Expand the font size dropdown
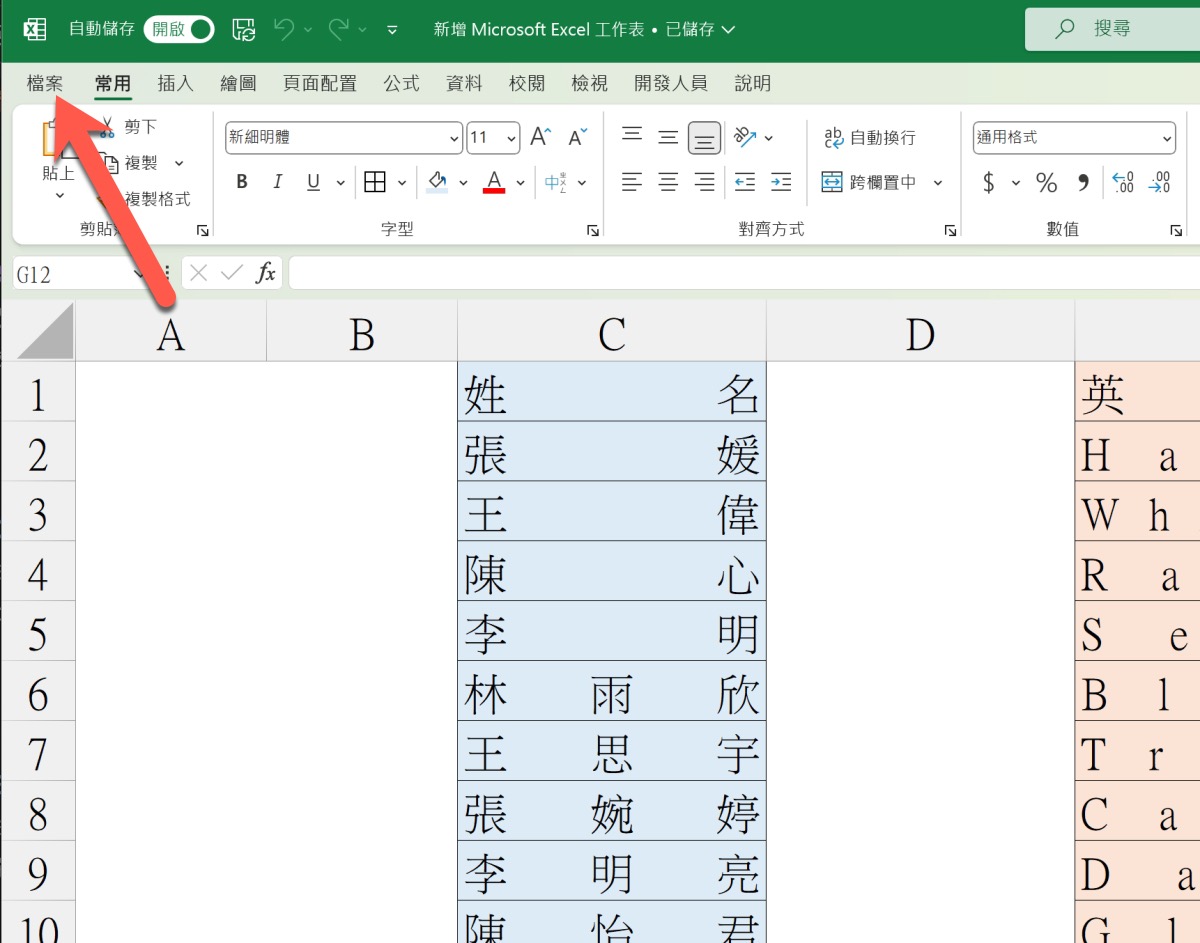 512,138
